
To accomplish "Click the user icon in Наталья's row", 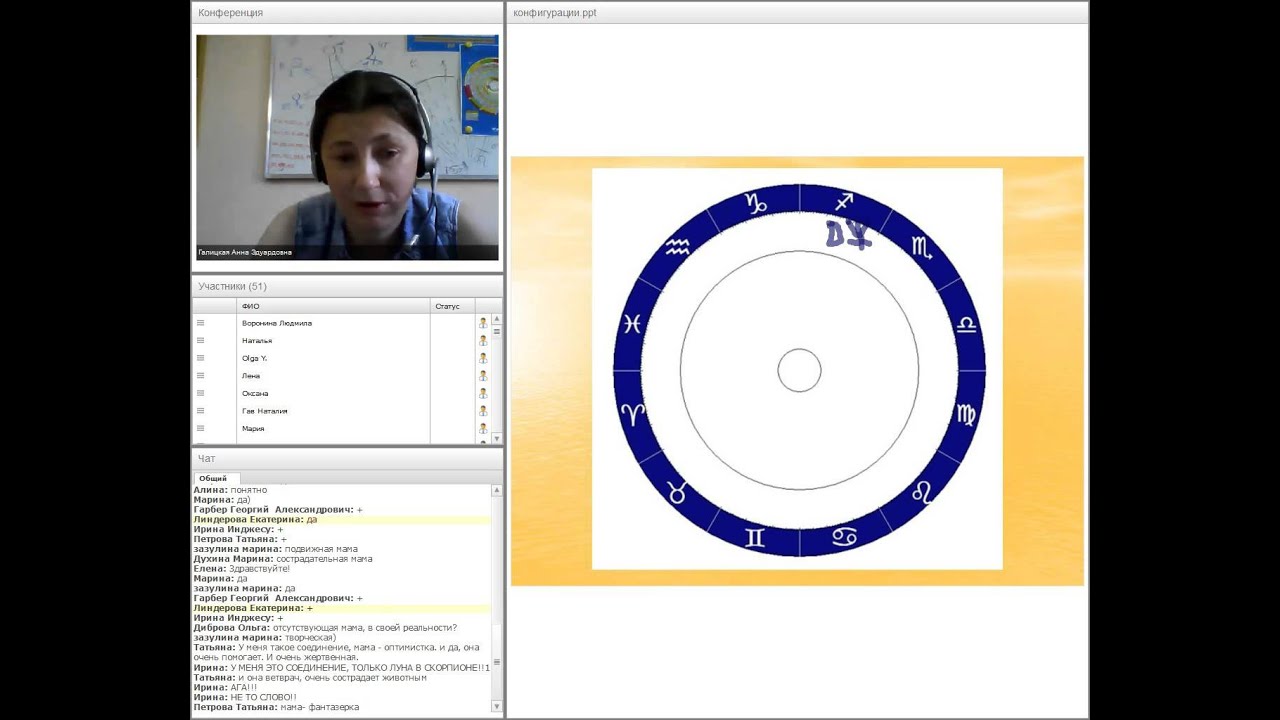I will 483,340.
